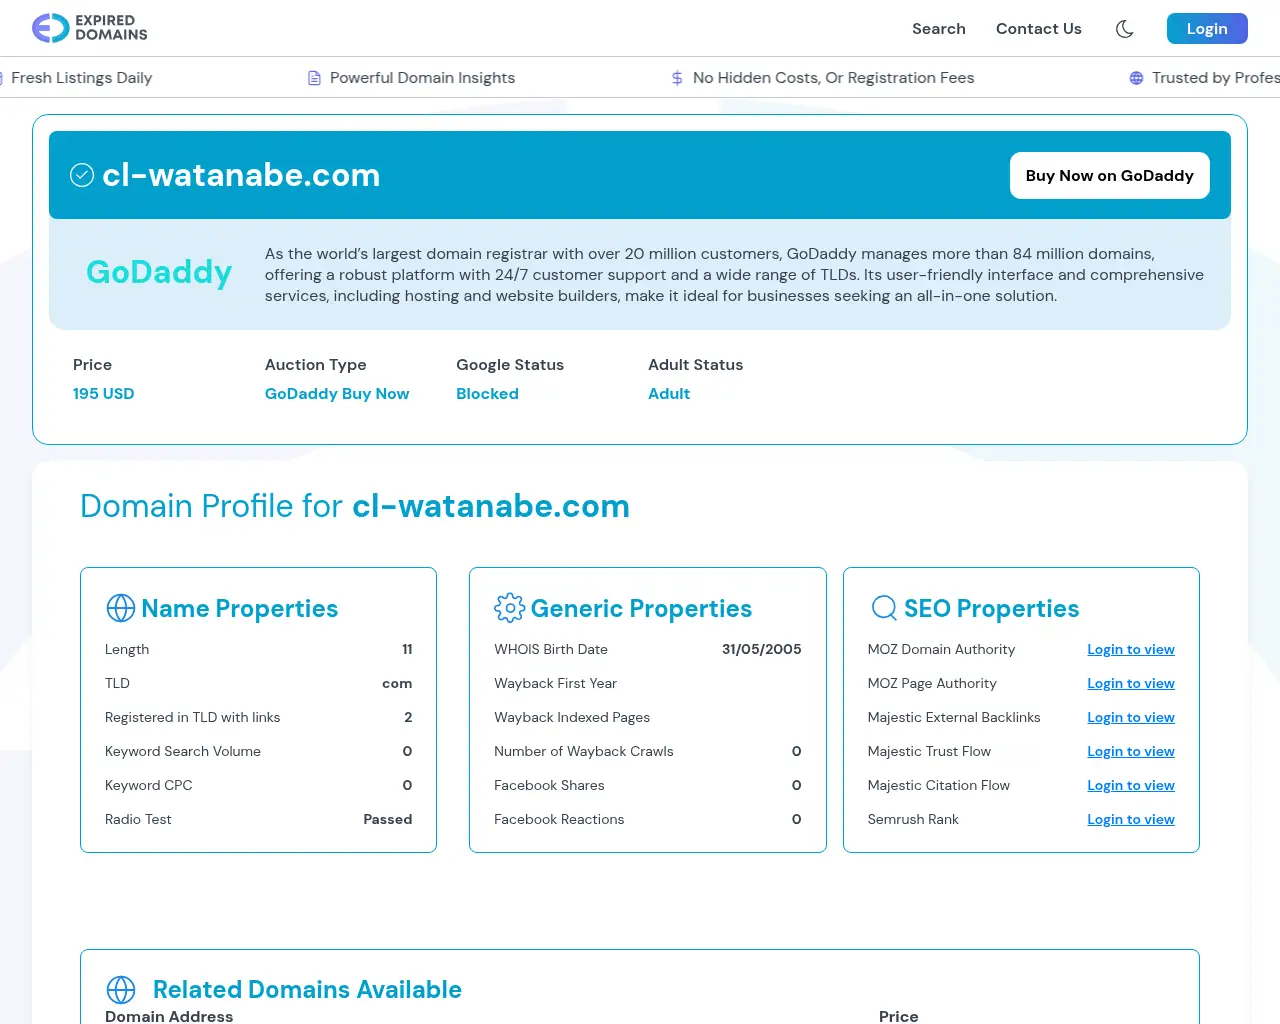Click the checkmark icon beside cl-watanabe.com title

tap(82, 176)
